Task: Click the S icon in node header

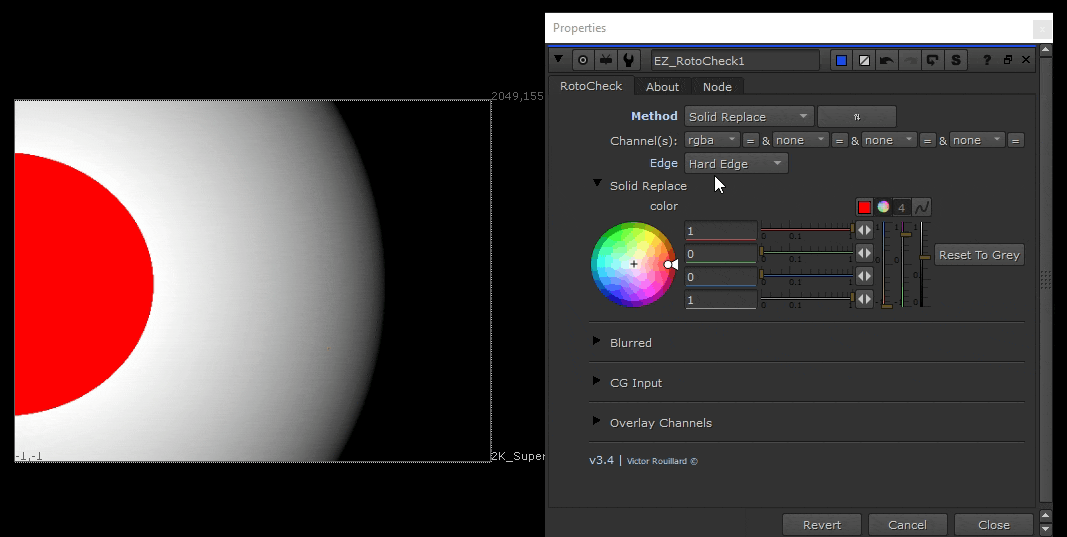Action: [x=956, y=60]
